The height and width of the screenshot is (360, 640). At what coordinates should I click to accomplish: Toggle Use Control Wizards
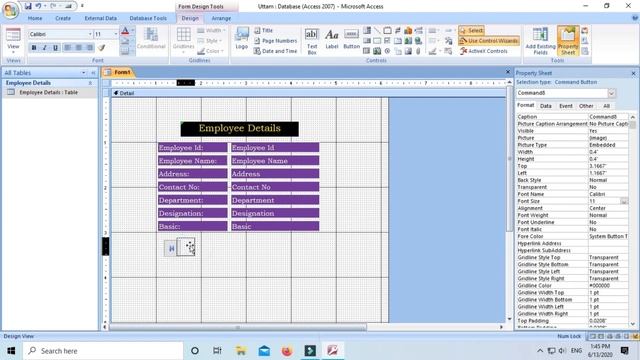[x=489, y=41]
